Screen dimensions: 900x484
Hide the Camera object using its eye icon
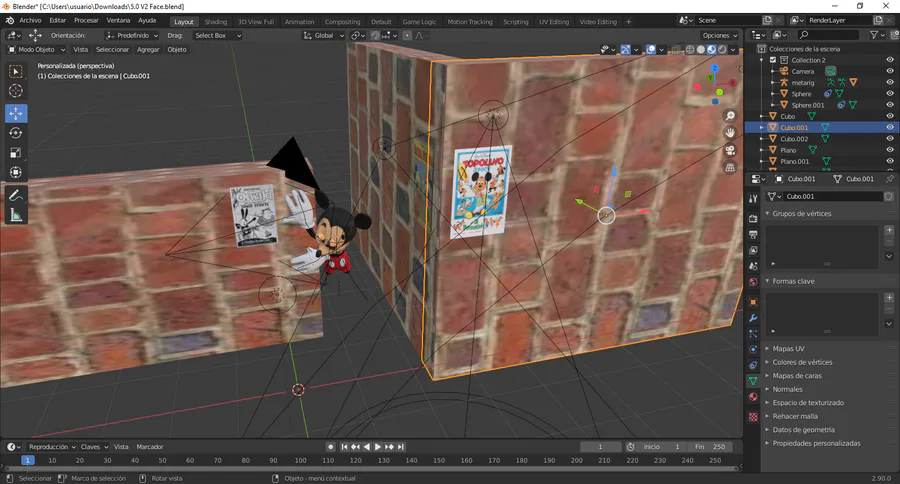[890, 71]
